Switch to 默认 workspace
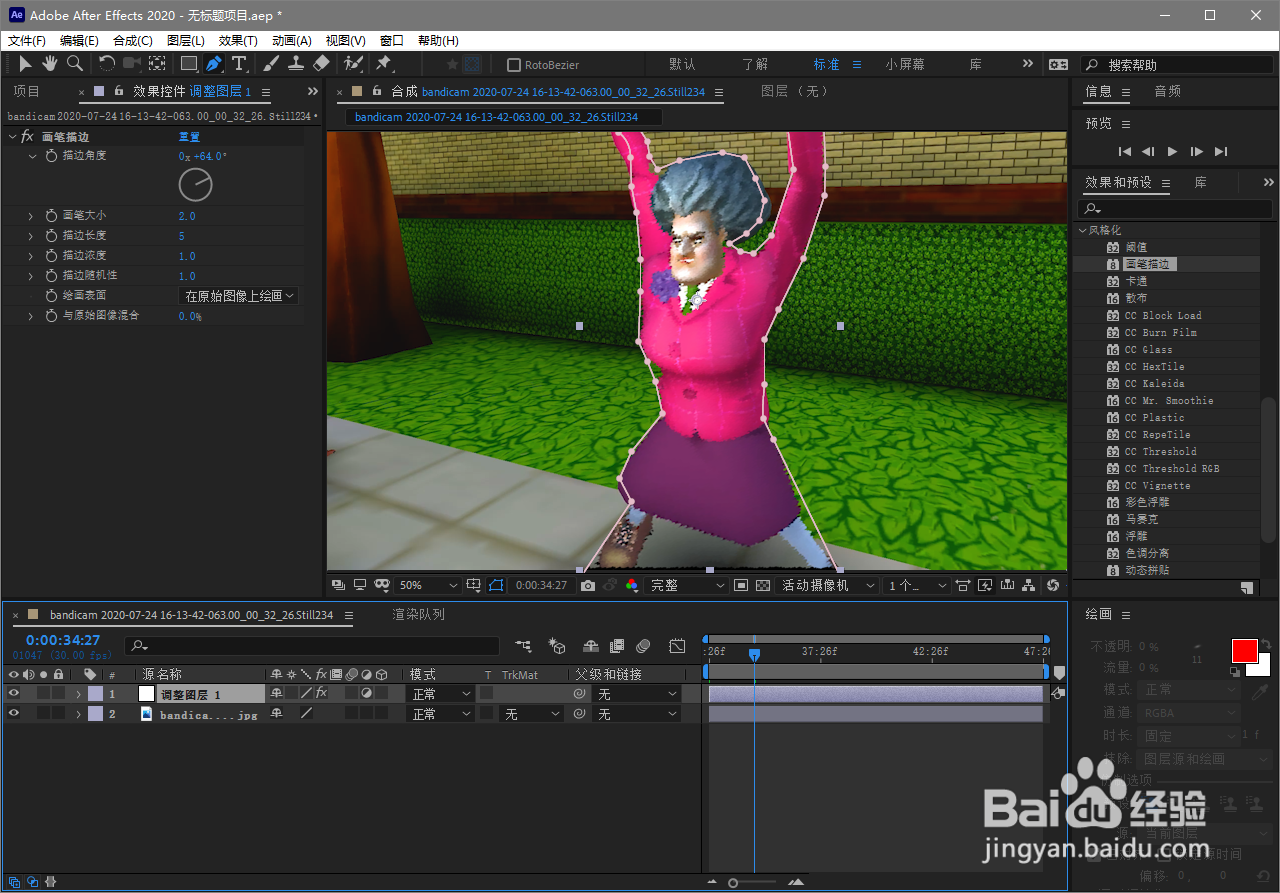 682,64
